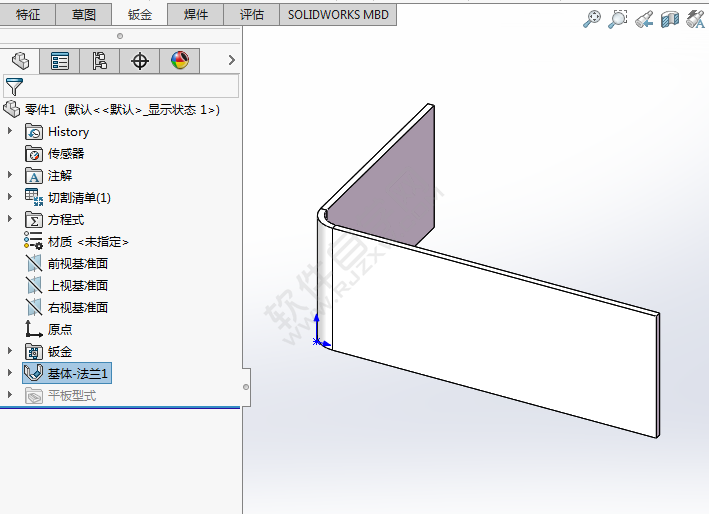
Task: Click the 右视基准面 plane icon
Action: coord(34,308)
